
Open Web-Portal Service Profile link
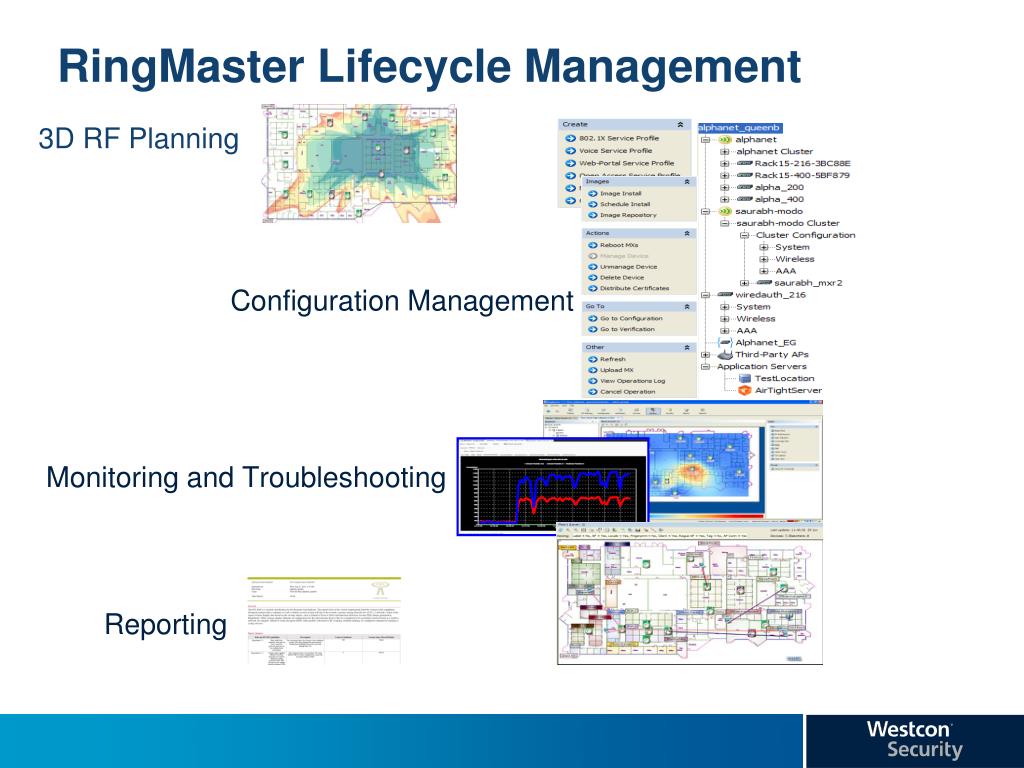pos(626,163)
